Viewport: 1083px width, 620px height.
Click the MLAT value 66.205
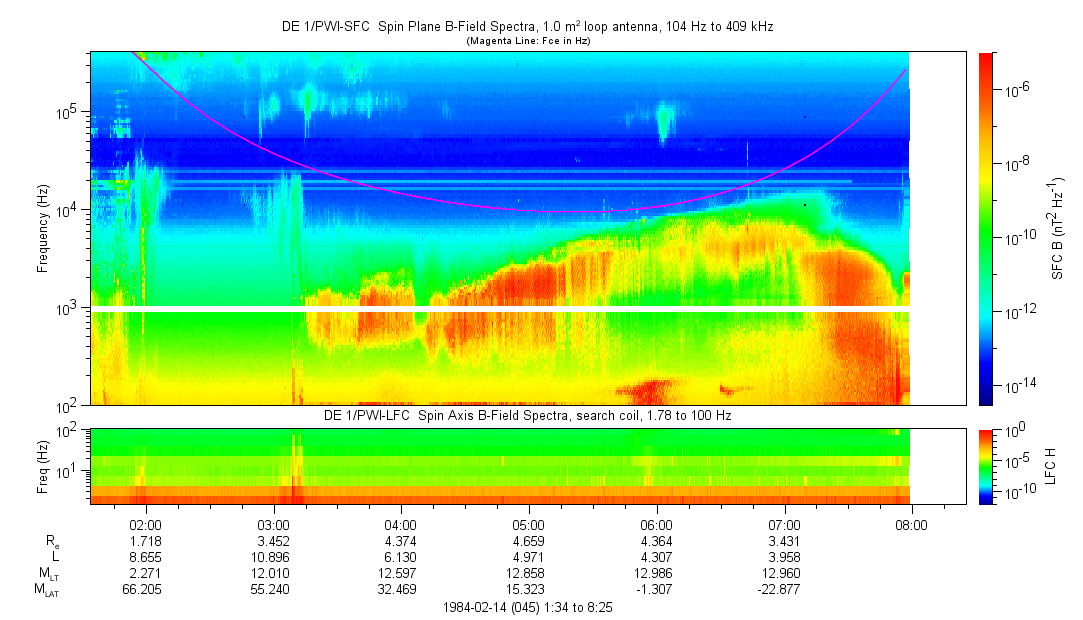tap(145, 591)
